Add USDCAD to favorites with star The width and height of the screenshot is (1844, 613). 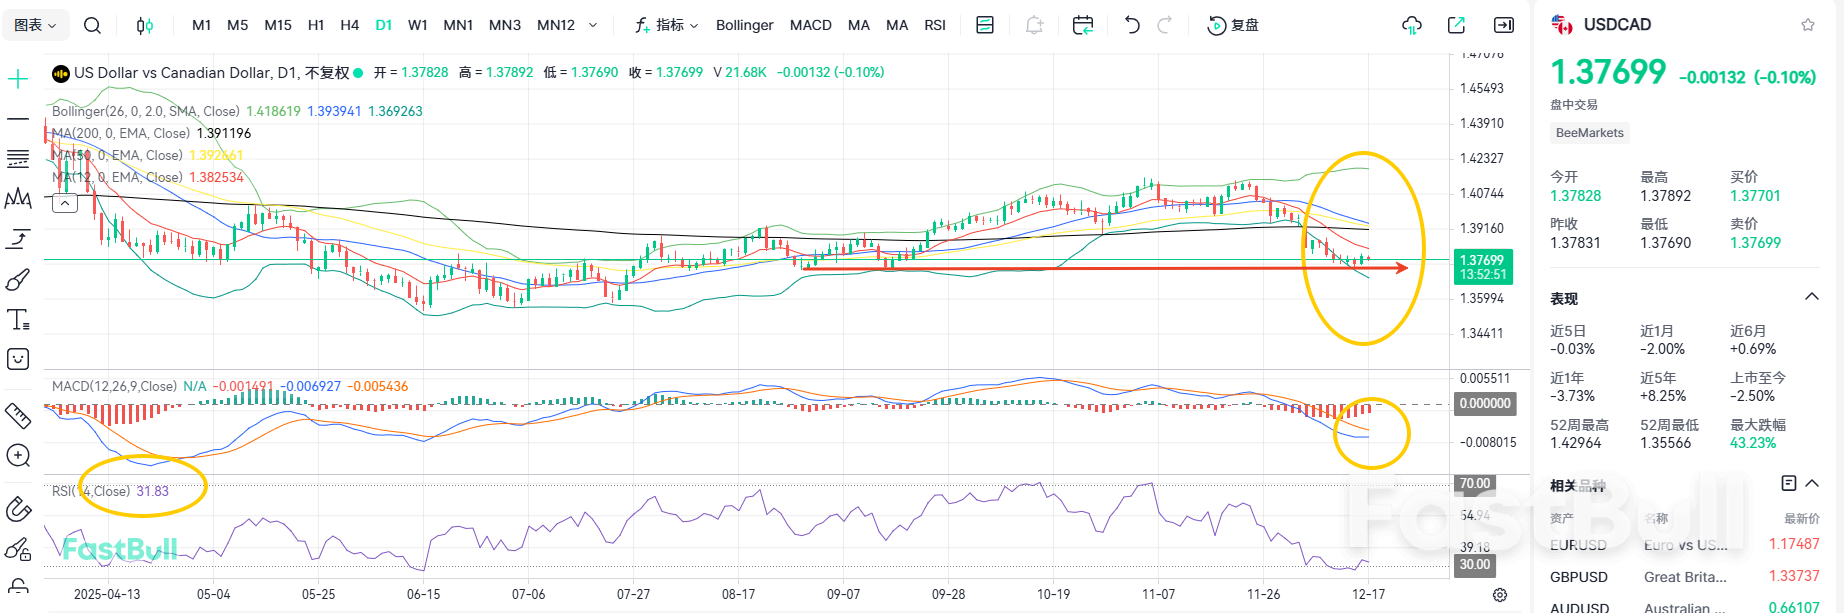pos(1808,25)
